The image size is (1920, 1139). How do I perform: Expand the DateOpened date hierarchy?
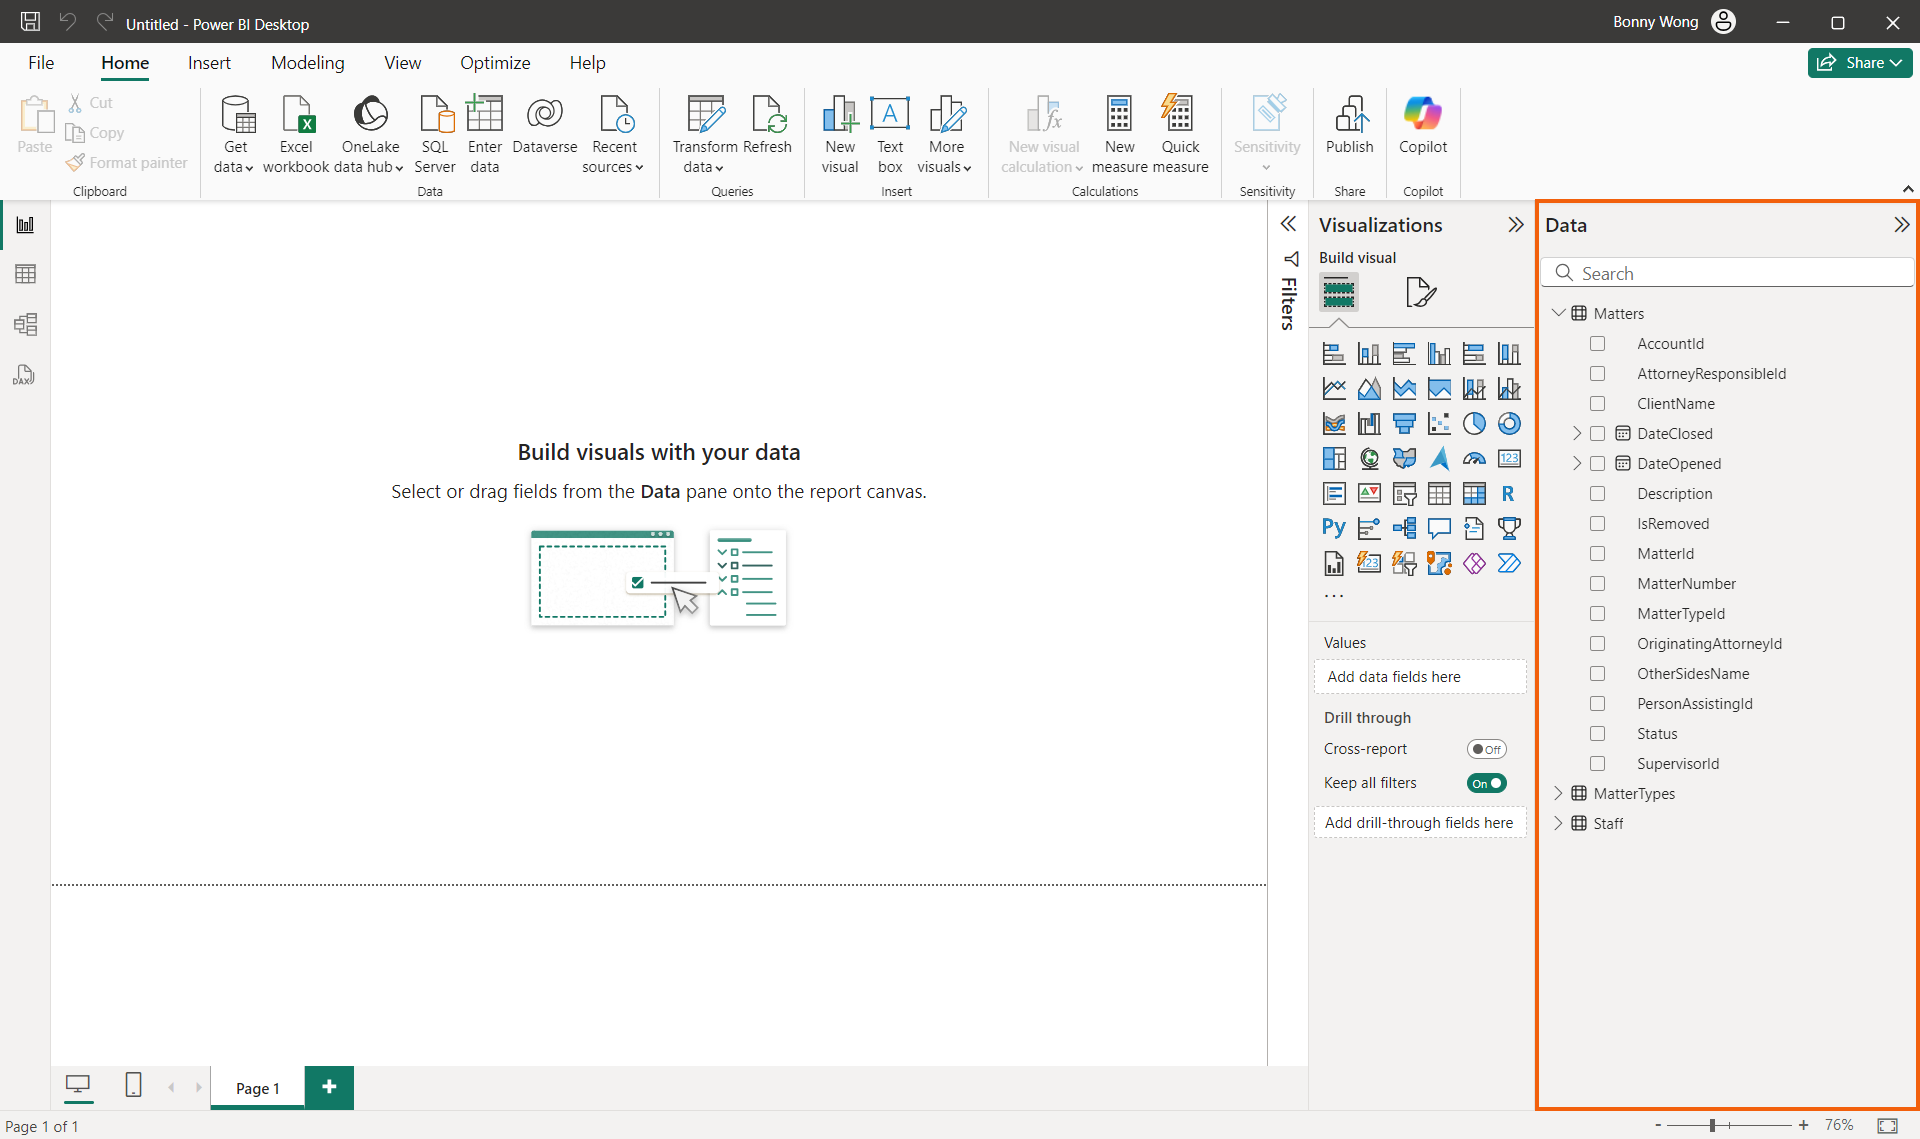pyautogui.click(x=1577, y=464)
